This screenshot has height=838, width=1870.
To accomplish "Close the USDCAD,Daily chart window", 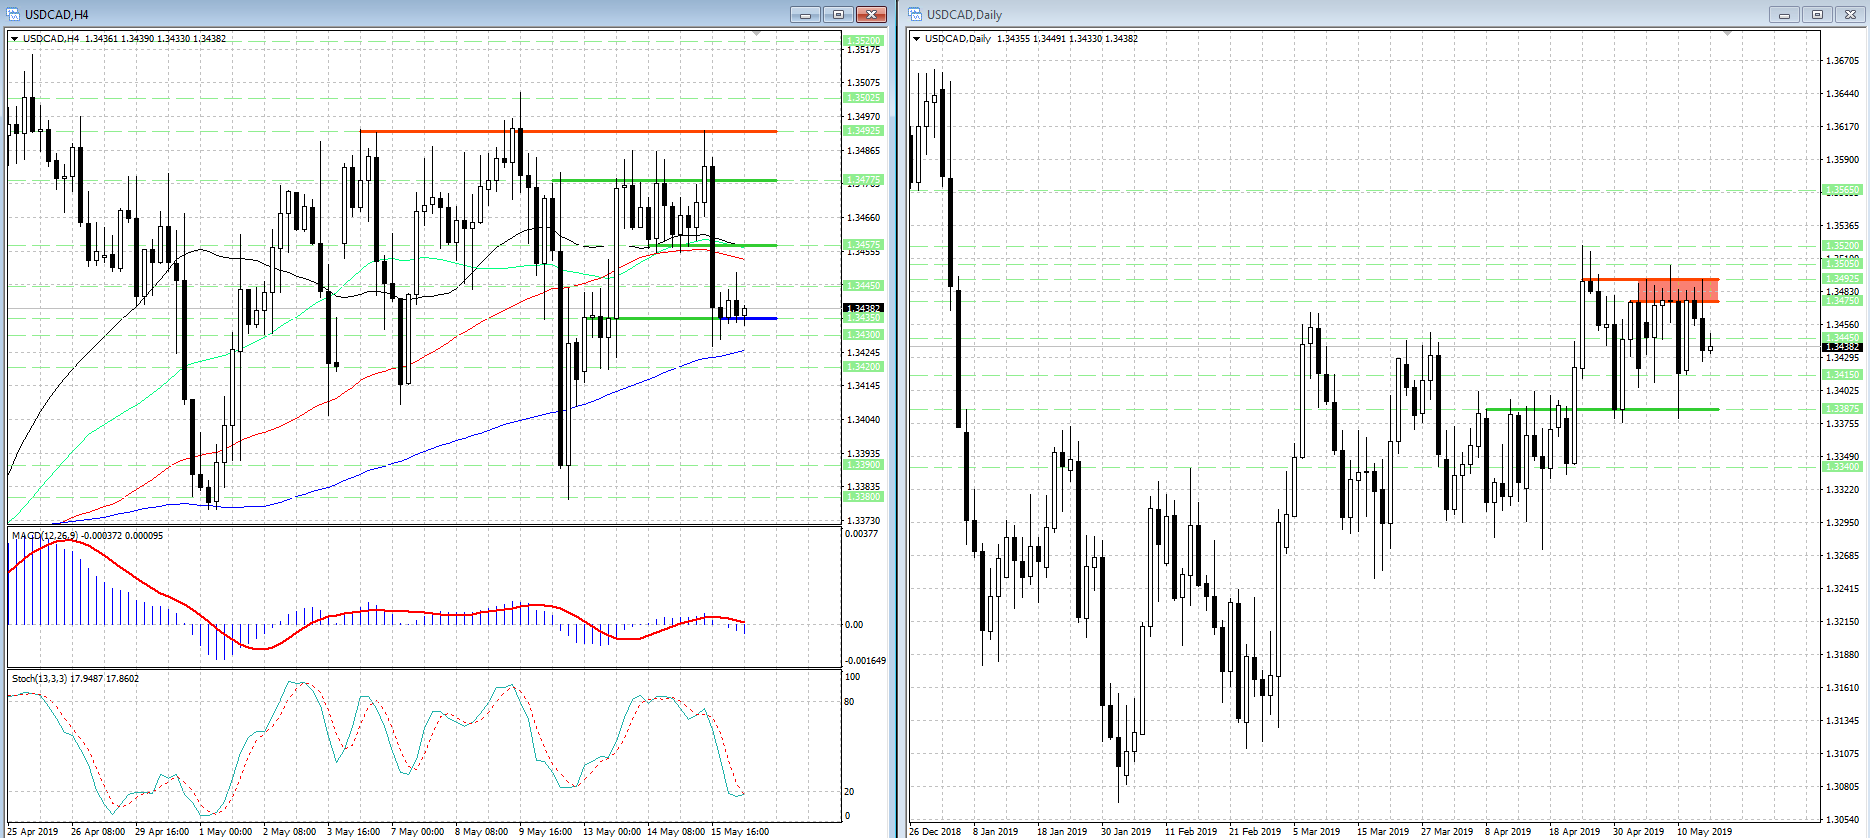I will (x=1850, y=14).
